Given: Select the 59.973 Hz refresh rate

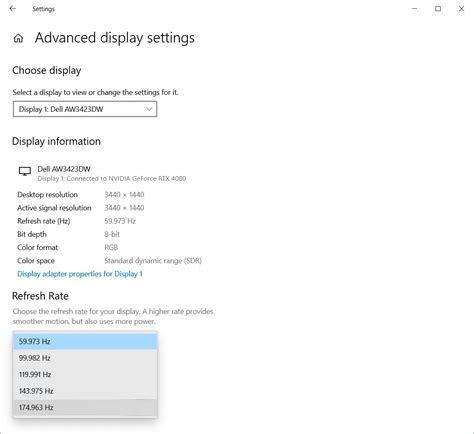Looking at the screenshot, I should click(x=85, y=341).
